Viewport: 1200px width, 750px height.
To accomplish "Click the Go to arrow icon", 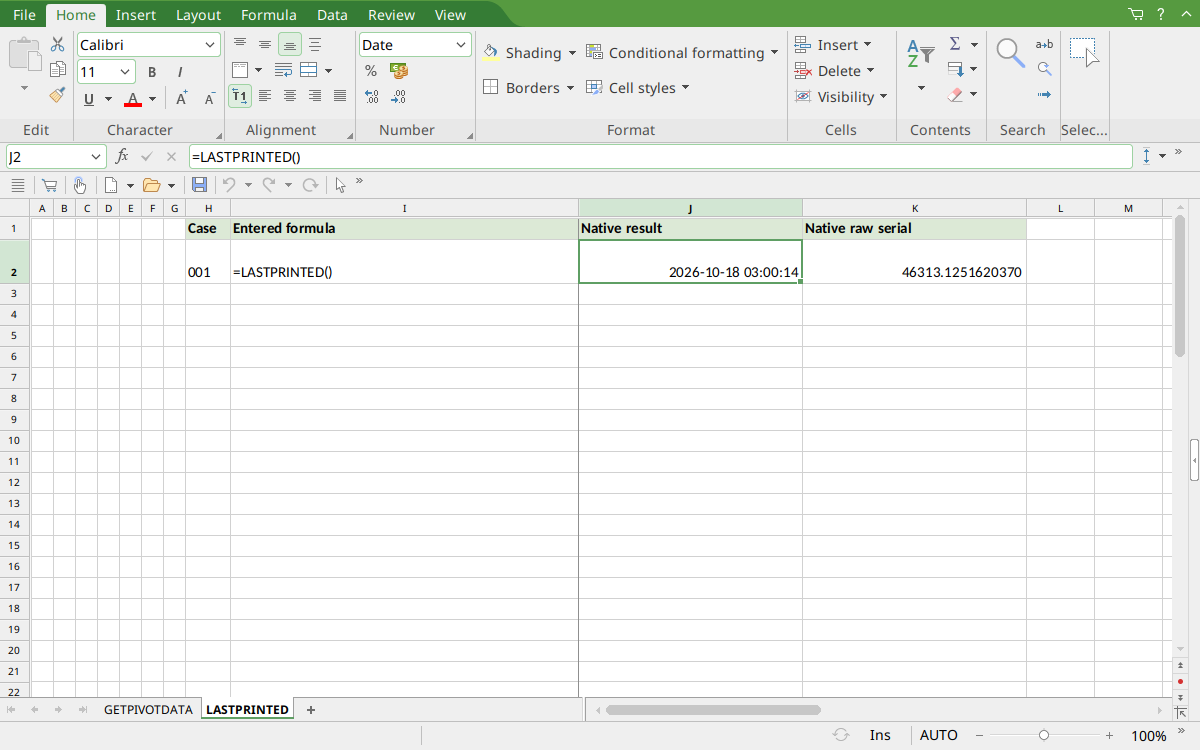I will click(1044, 95).
